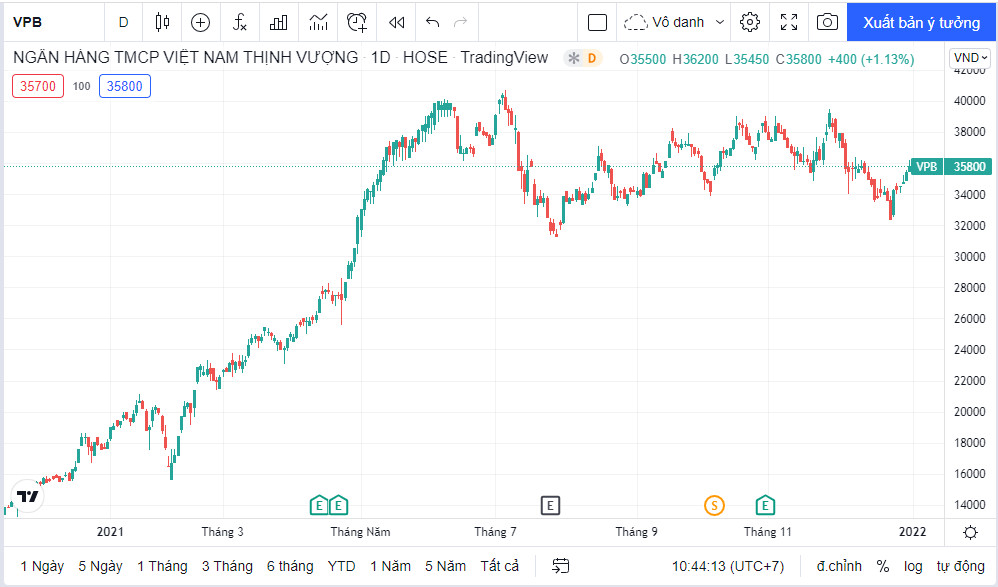Click the 100 quantity value
Screen dimensions: 998x587
(x=81, y=86)
